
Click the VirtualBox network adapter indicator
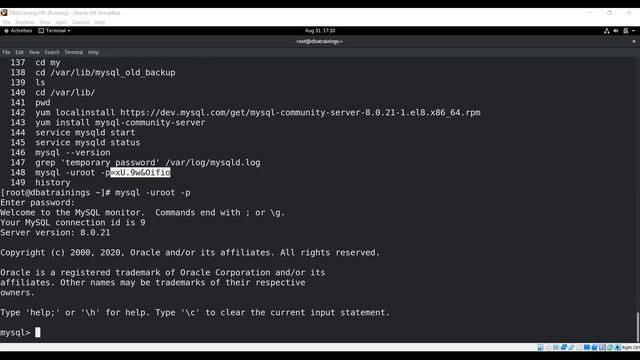click(x=564, y=347)
